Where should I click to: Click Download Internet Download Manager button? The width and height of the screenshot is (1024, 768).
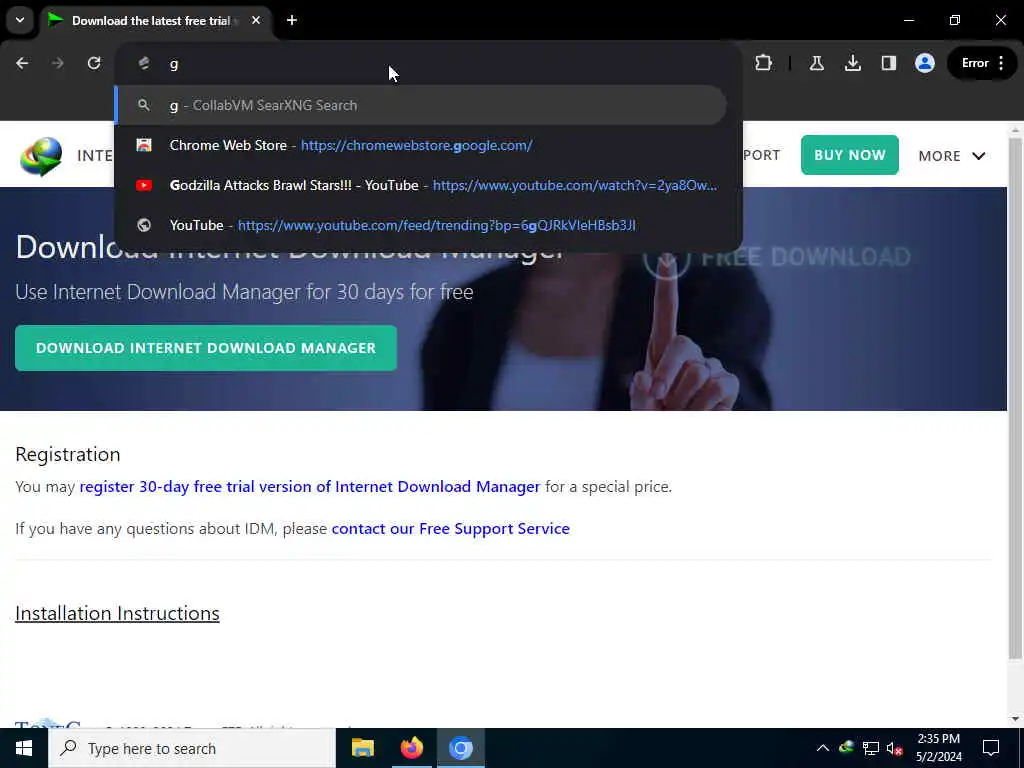pos(206,348)
